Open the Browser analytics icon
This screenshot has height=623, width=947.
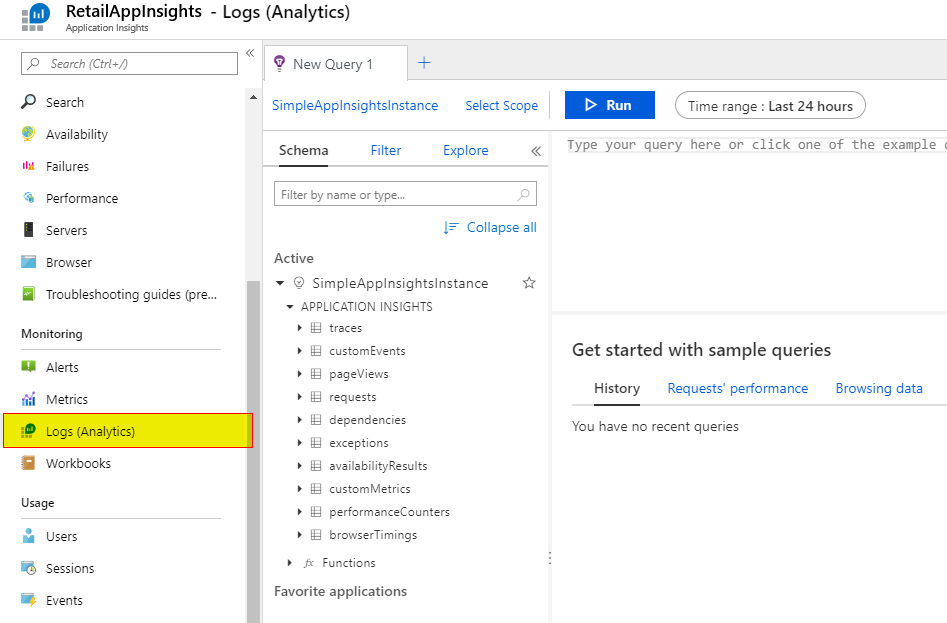pos(29,261)
